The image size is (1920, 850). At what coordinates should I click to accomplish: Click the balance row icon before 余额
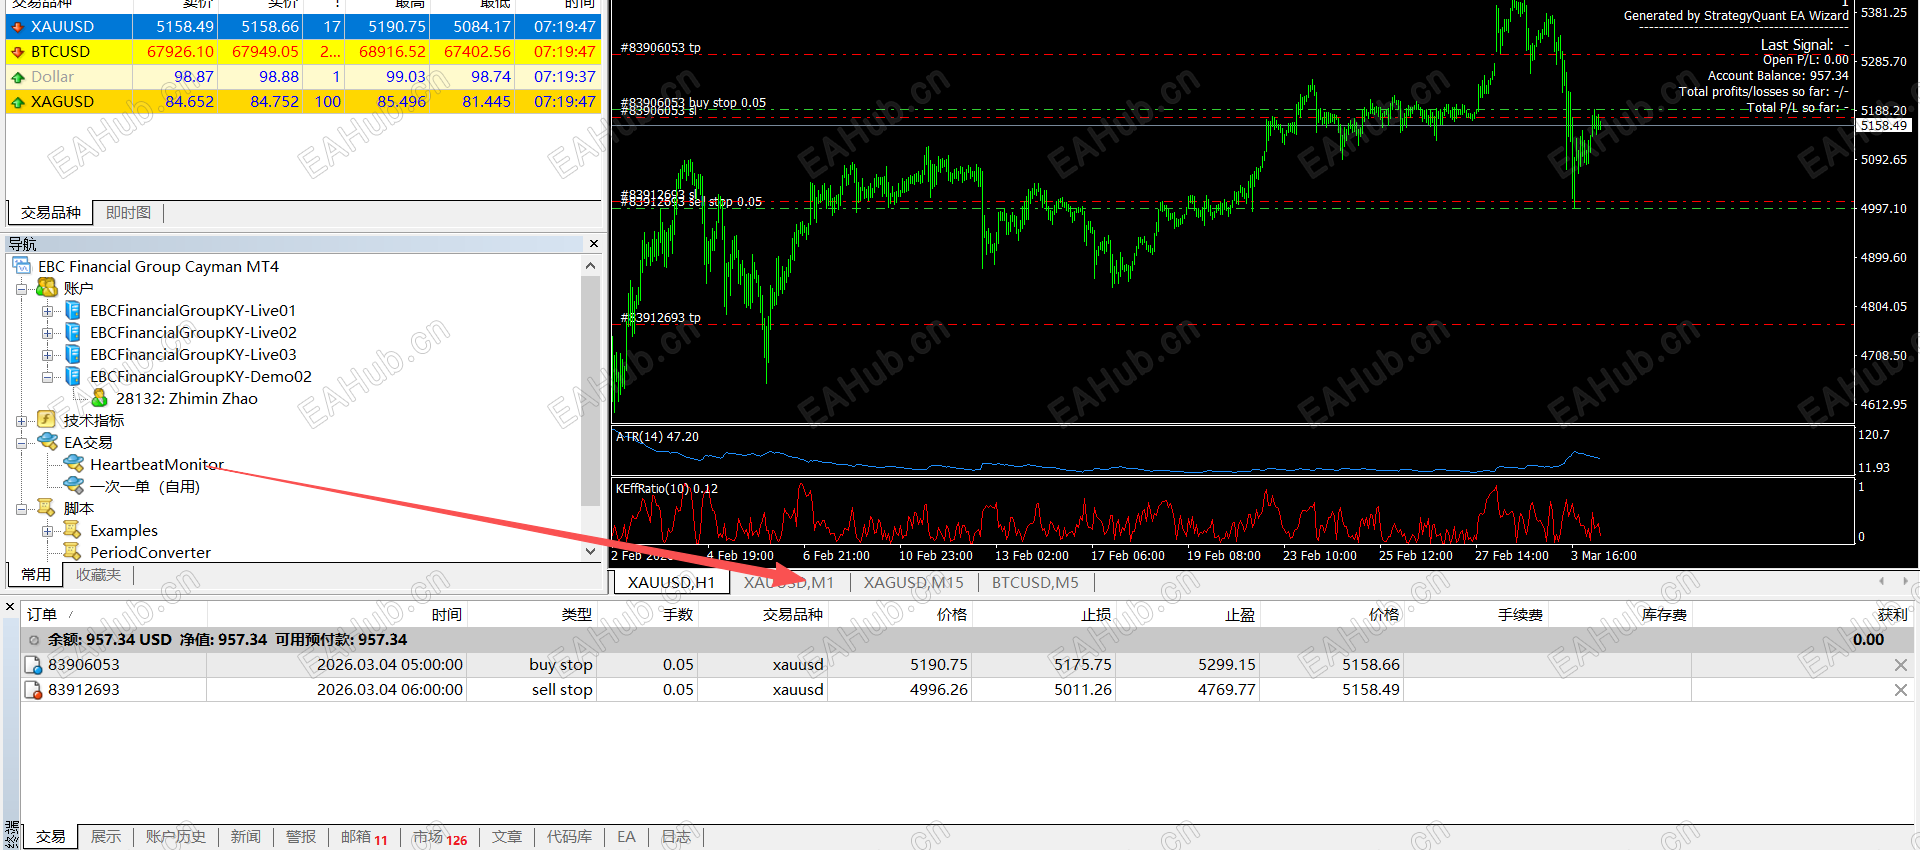(34, 640)
